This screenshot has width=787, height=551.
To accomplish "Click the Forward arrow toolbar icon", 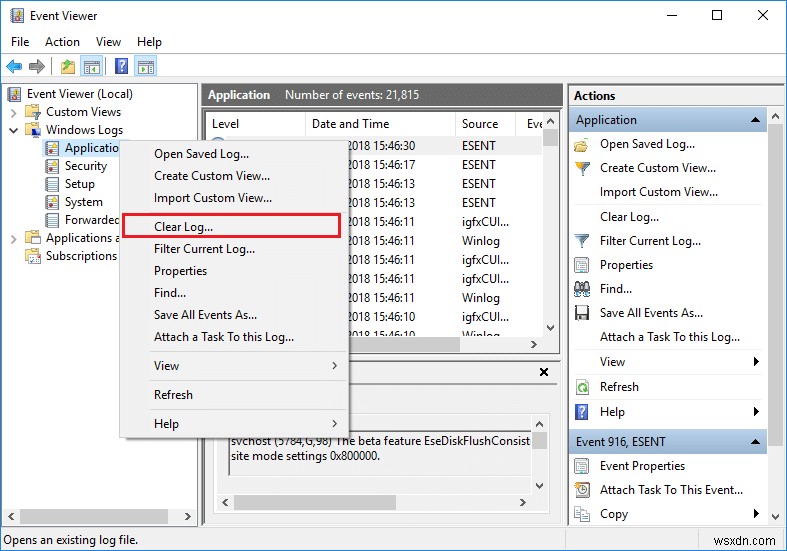I will pyautogui.click(x=37, y=66).
